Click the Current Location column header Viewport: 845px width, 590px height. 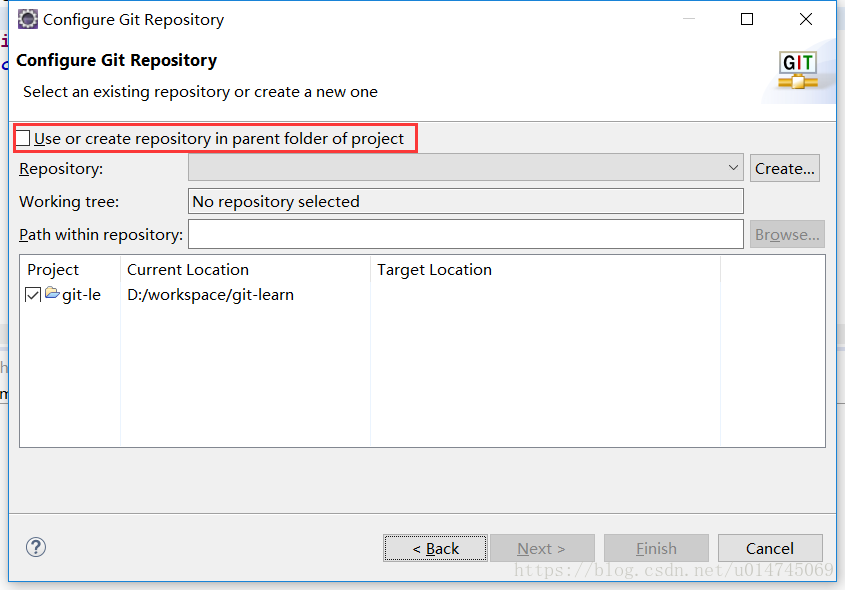246,269
